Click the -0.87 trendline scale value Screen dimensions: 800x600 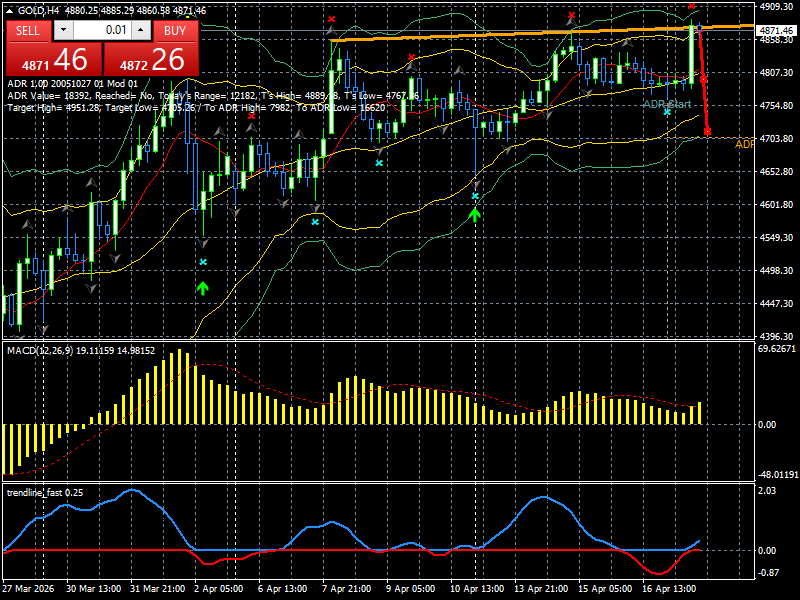coord(768,572)
